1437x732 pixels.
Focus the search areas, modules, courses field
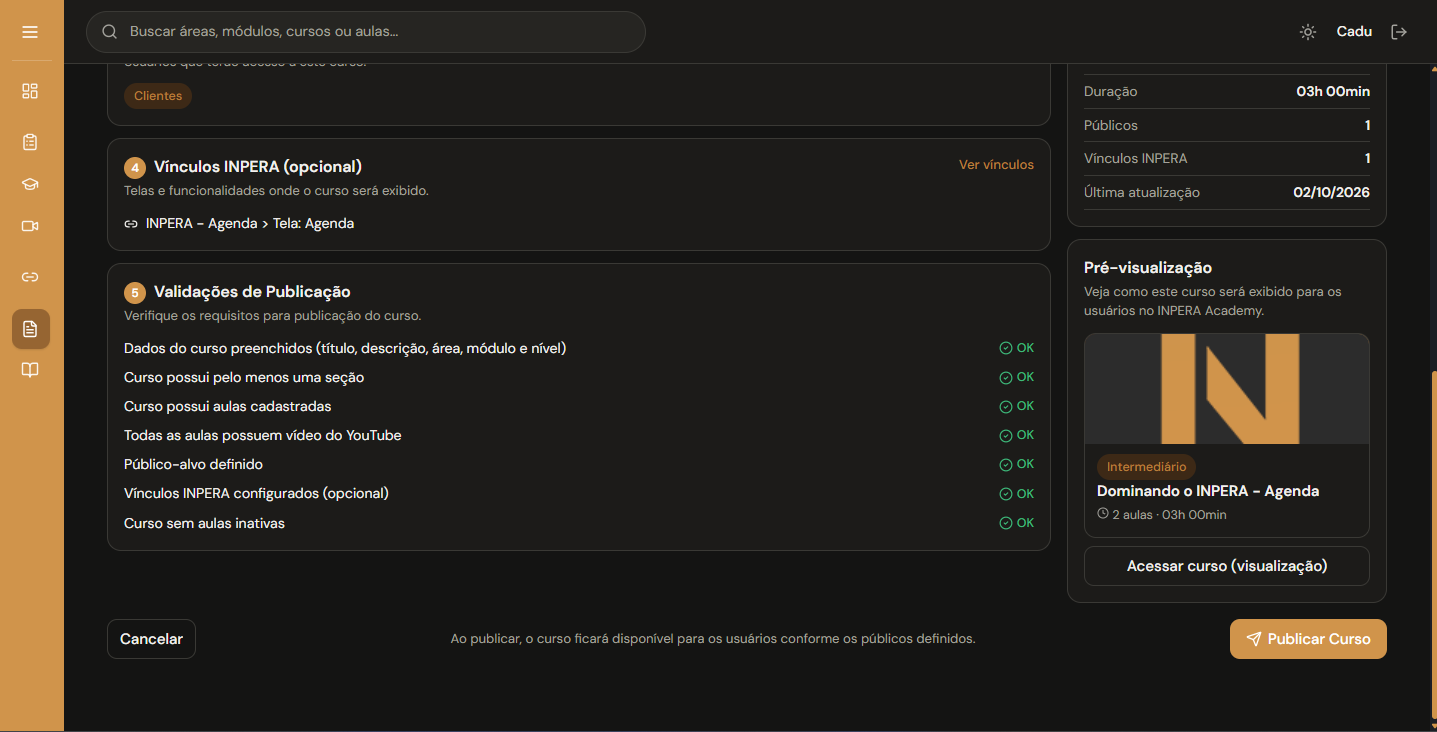pos(366,32)
